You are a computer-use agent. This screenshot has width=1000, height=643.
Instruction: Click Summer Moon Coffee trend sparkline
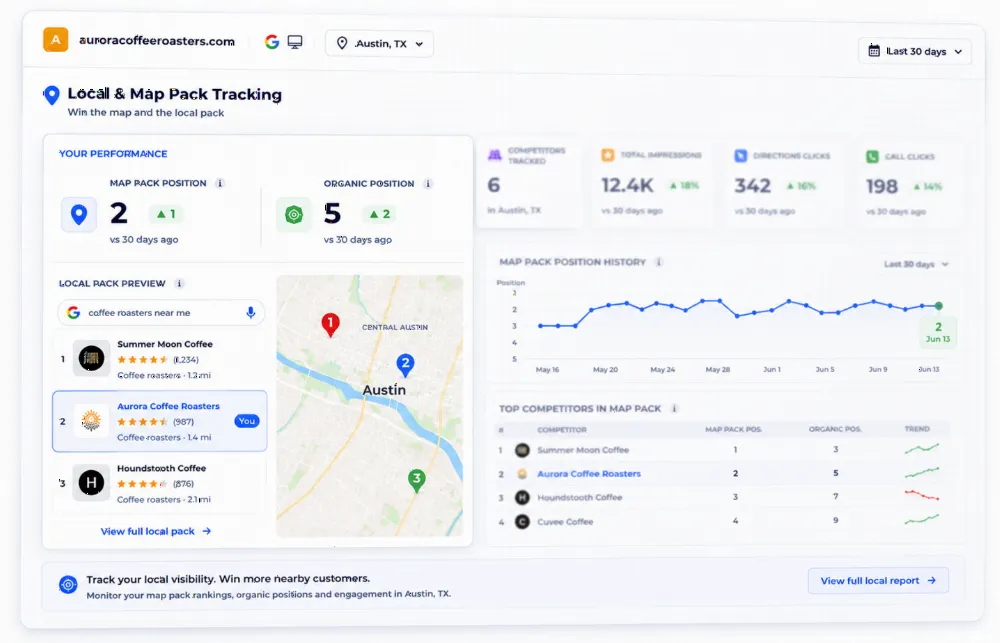click(x=922, y=449)
